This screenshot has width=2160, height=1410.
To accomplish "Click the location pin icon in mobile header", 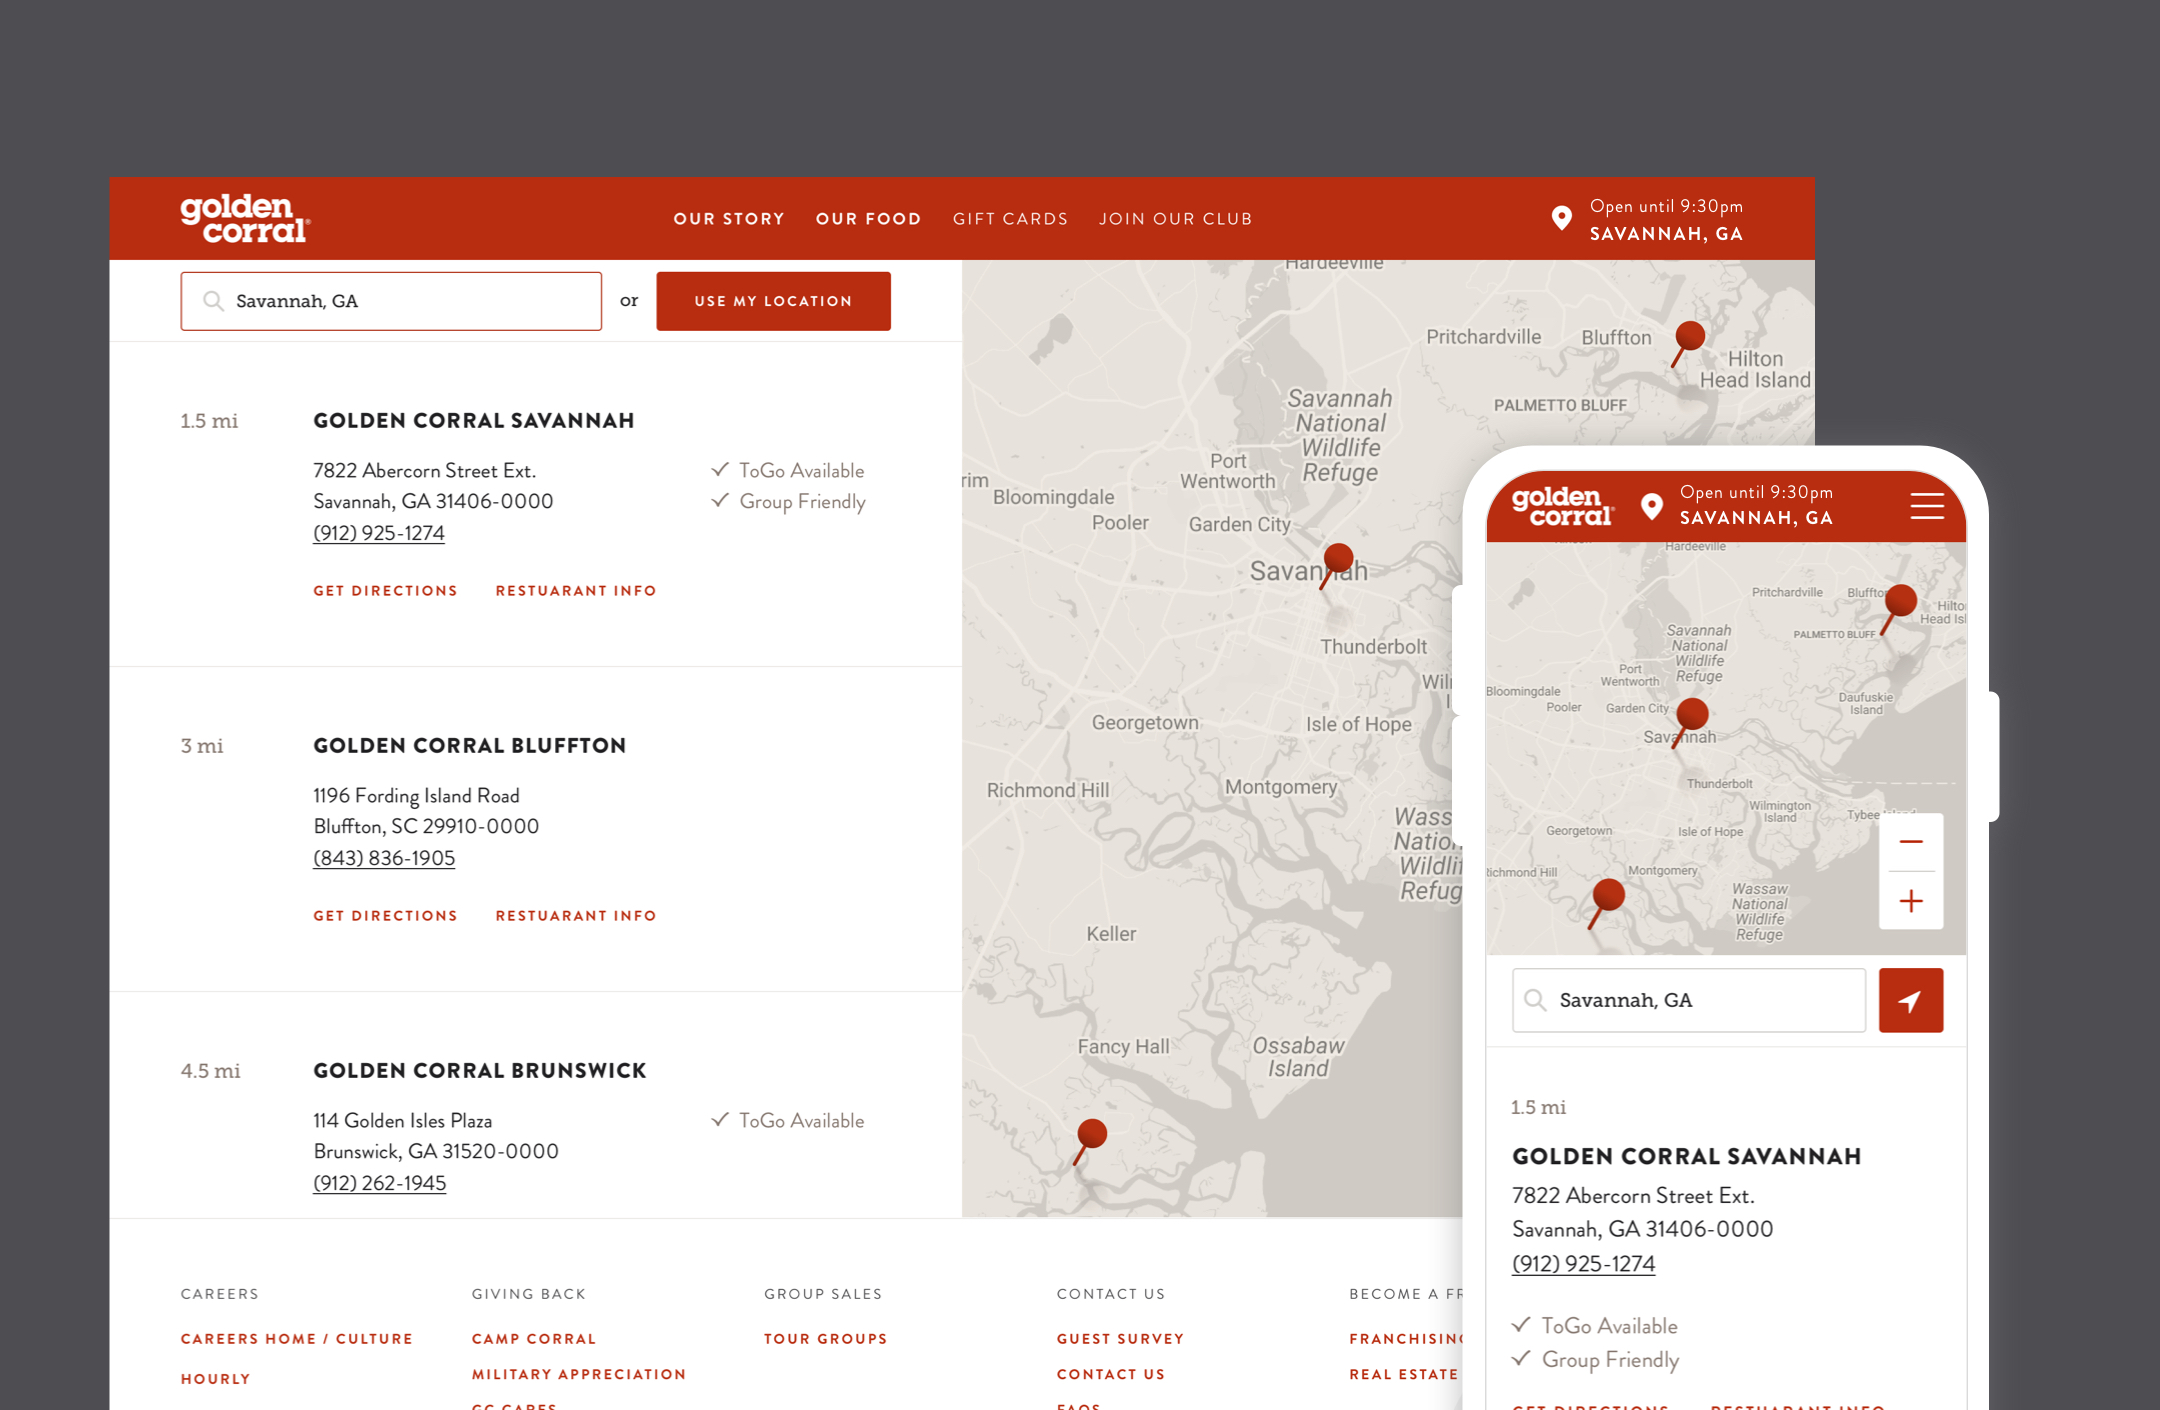I will coord(1652,506).
